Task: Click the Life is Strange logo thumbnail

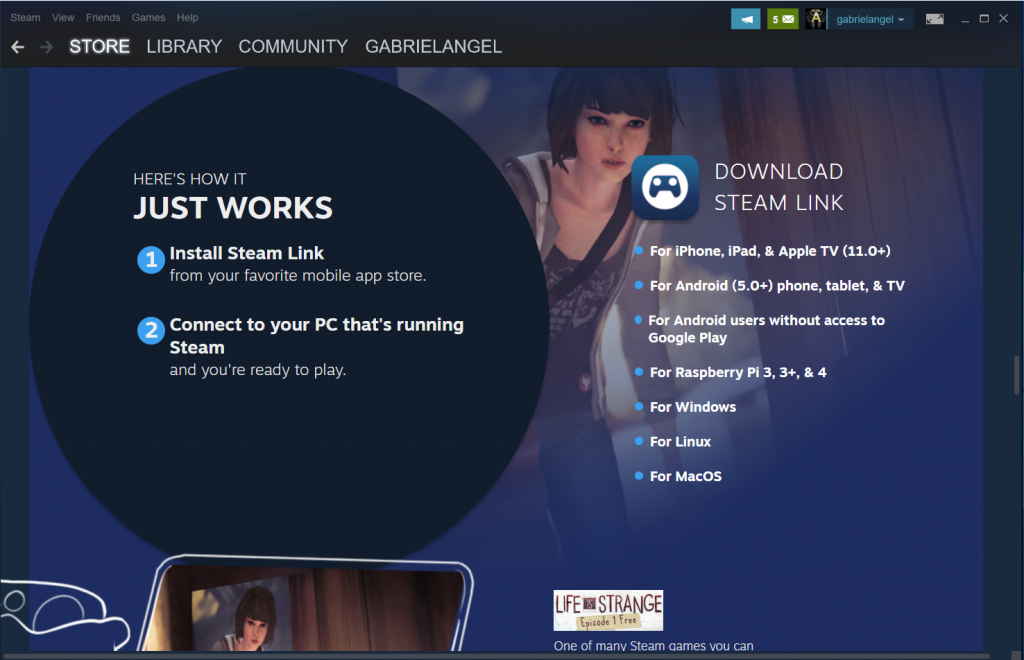Action: 608,610
